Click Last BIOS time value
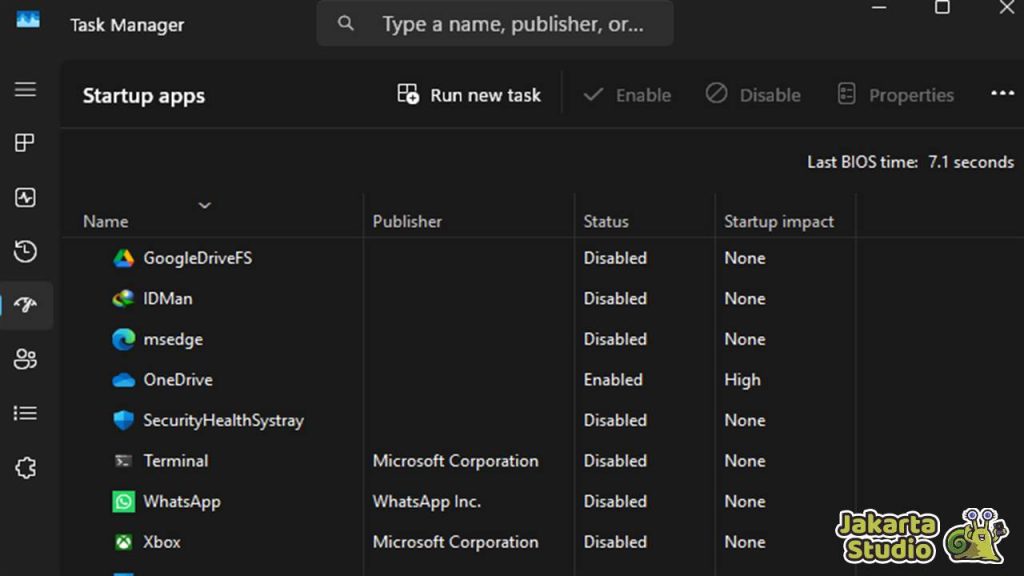This screenshot has height=576, width=1024. (970, 162)
